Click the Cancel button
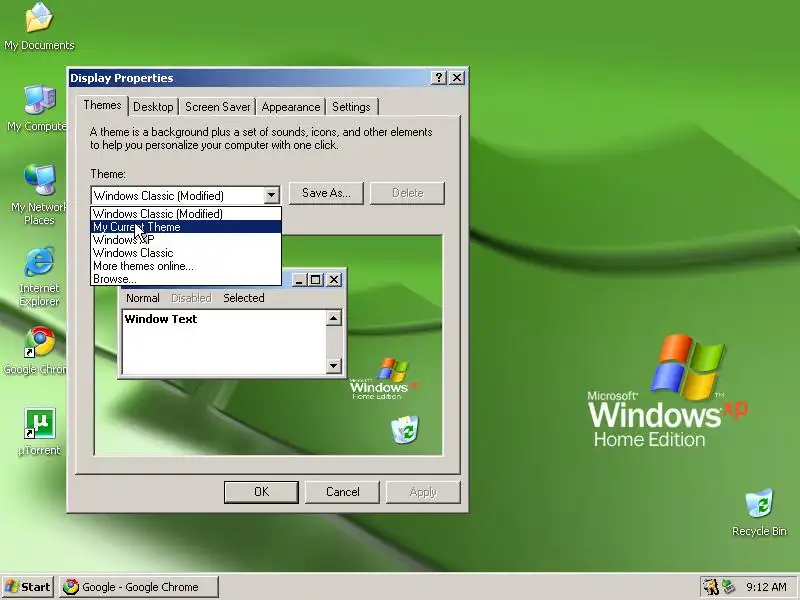This screenshot has width=800, height=600. point(342,492)
